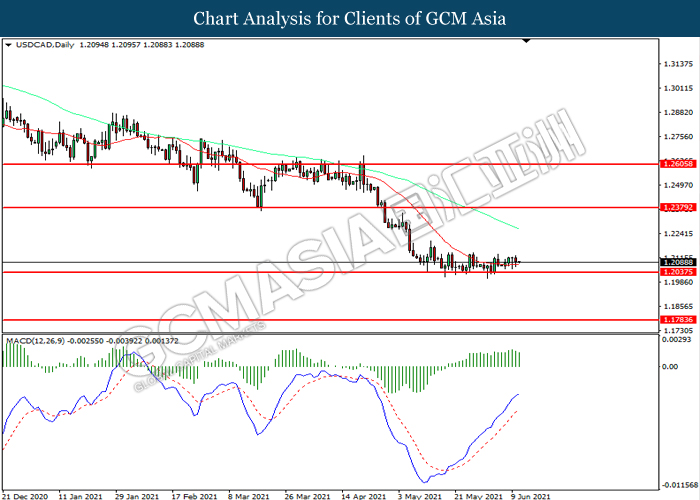Select the 21 Dec 2020 date label
The width and height of the screenshot is (700, 500).
tap(24, 494)
